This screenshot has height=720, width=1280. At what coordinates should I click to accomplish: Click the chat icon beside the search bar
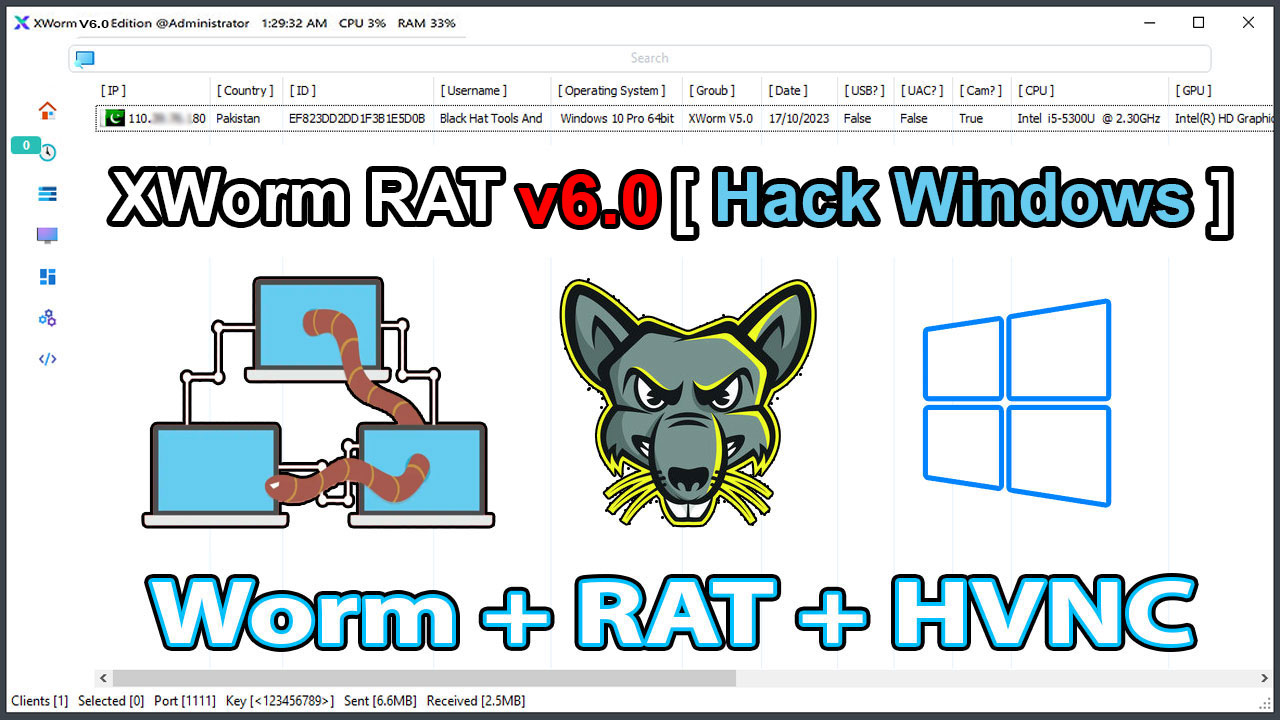click(x=84, y=58)
